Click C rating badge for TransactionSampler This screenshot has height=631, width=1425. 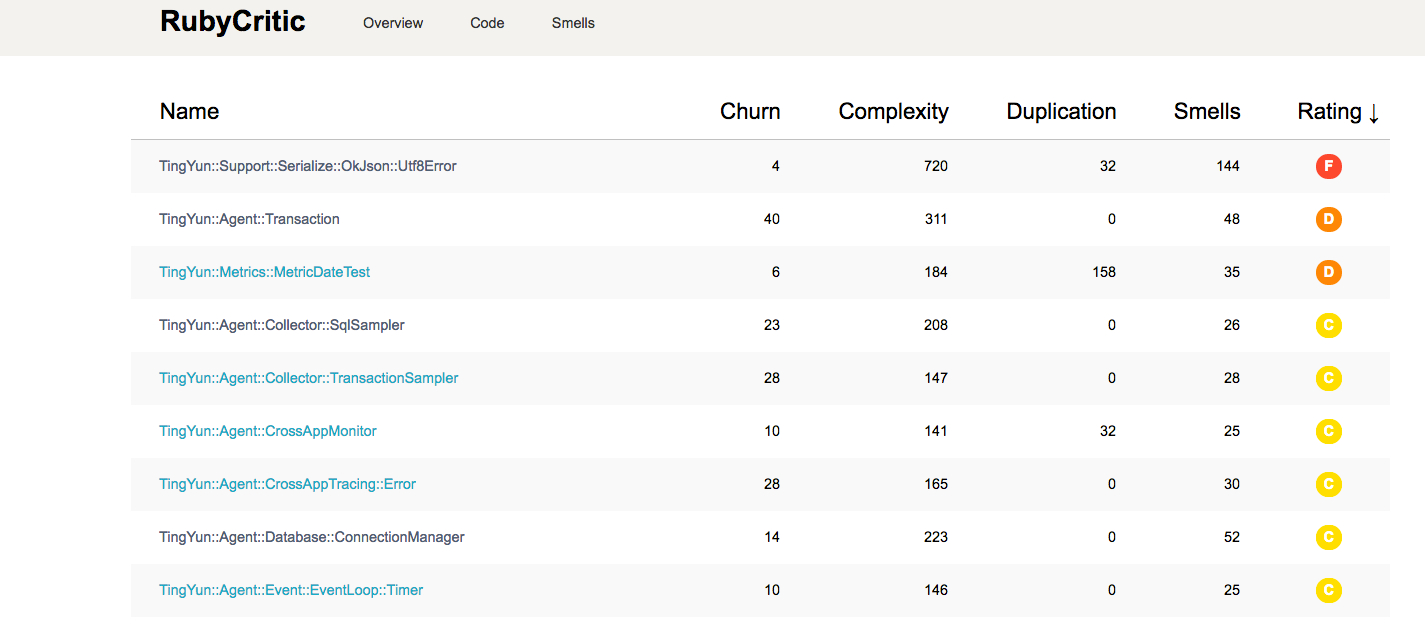tap(1328, 379)
